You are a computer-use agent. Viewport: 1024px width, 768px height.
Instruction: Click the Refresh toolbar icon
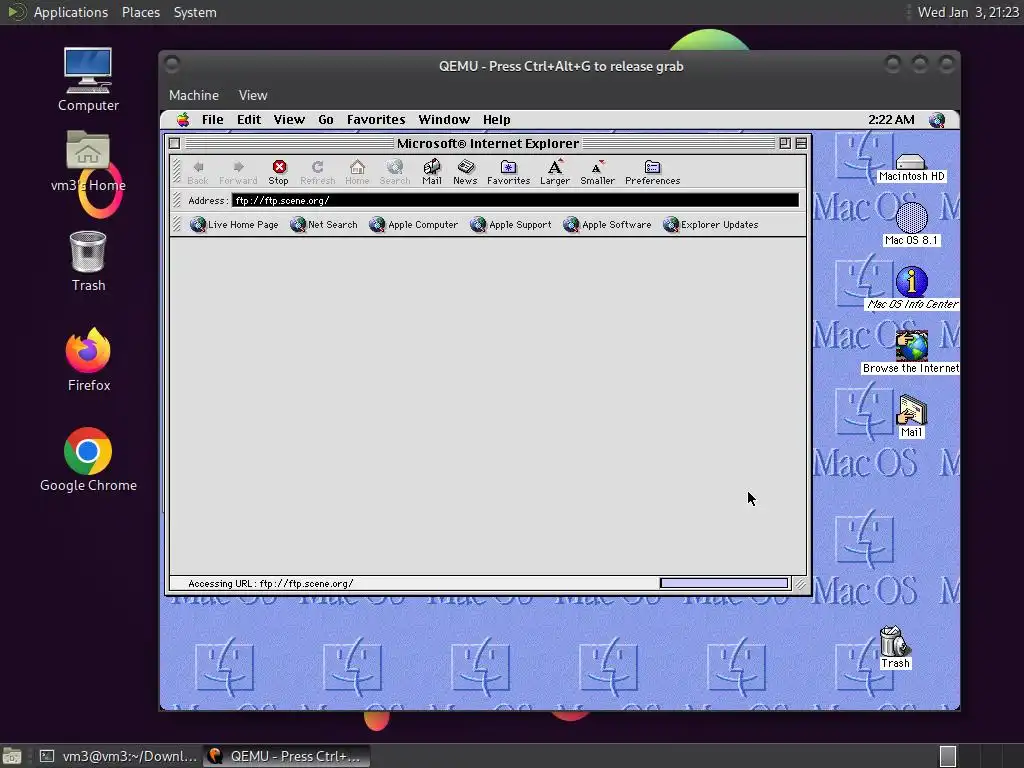(317, 172)
